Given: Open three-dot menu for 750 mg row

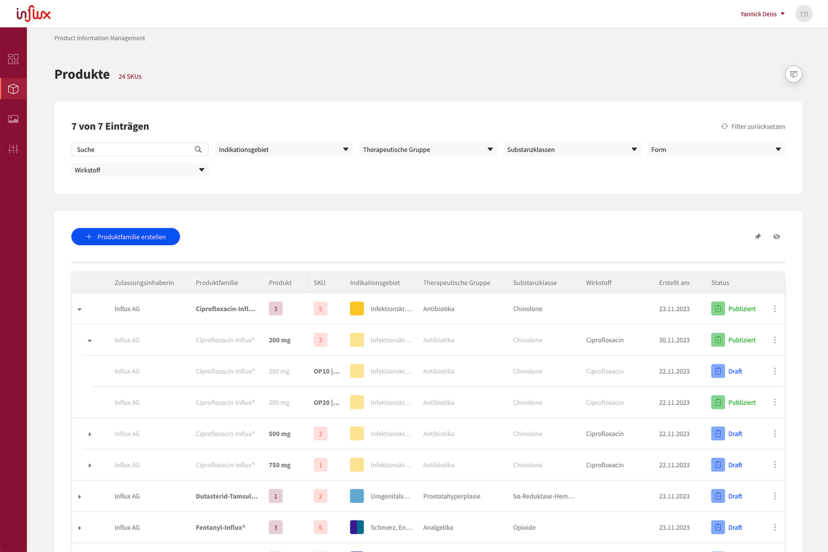Looking at the screenshot, I should pos(775,464).
